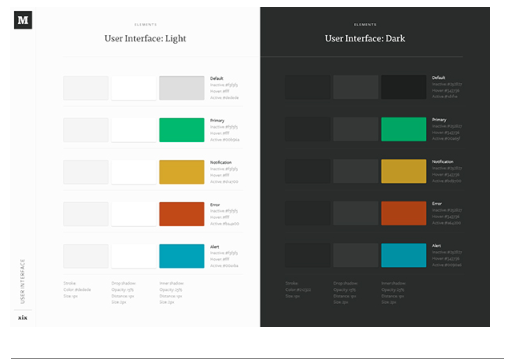Click the green Primary swatch in Dark UI
The image size is (513, 364).
point(404,129)
